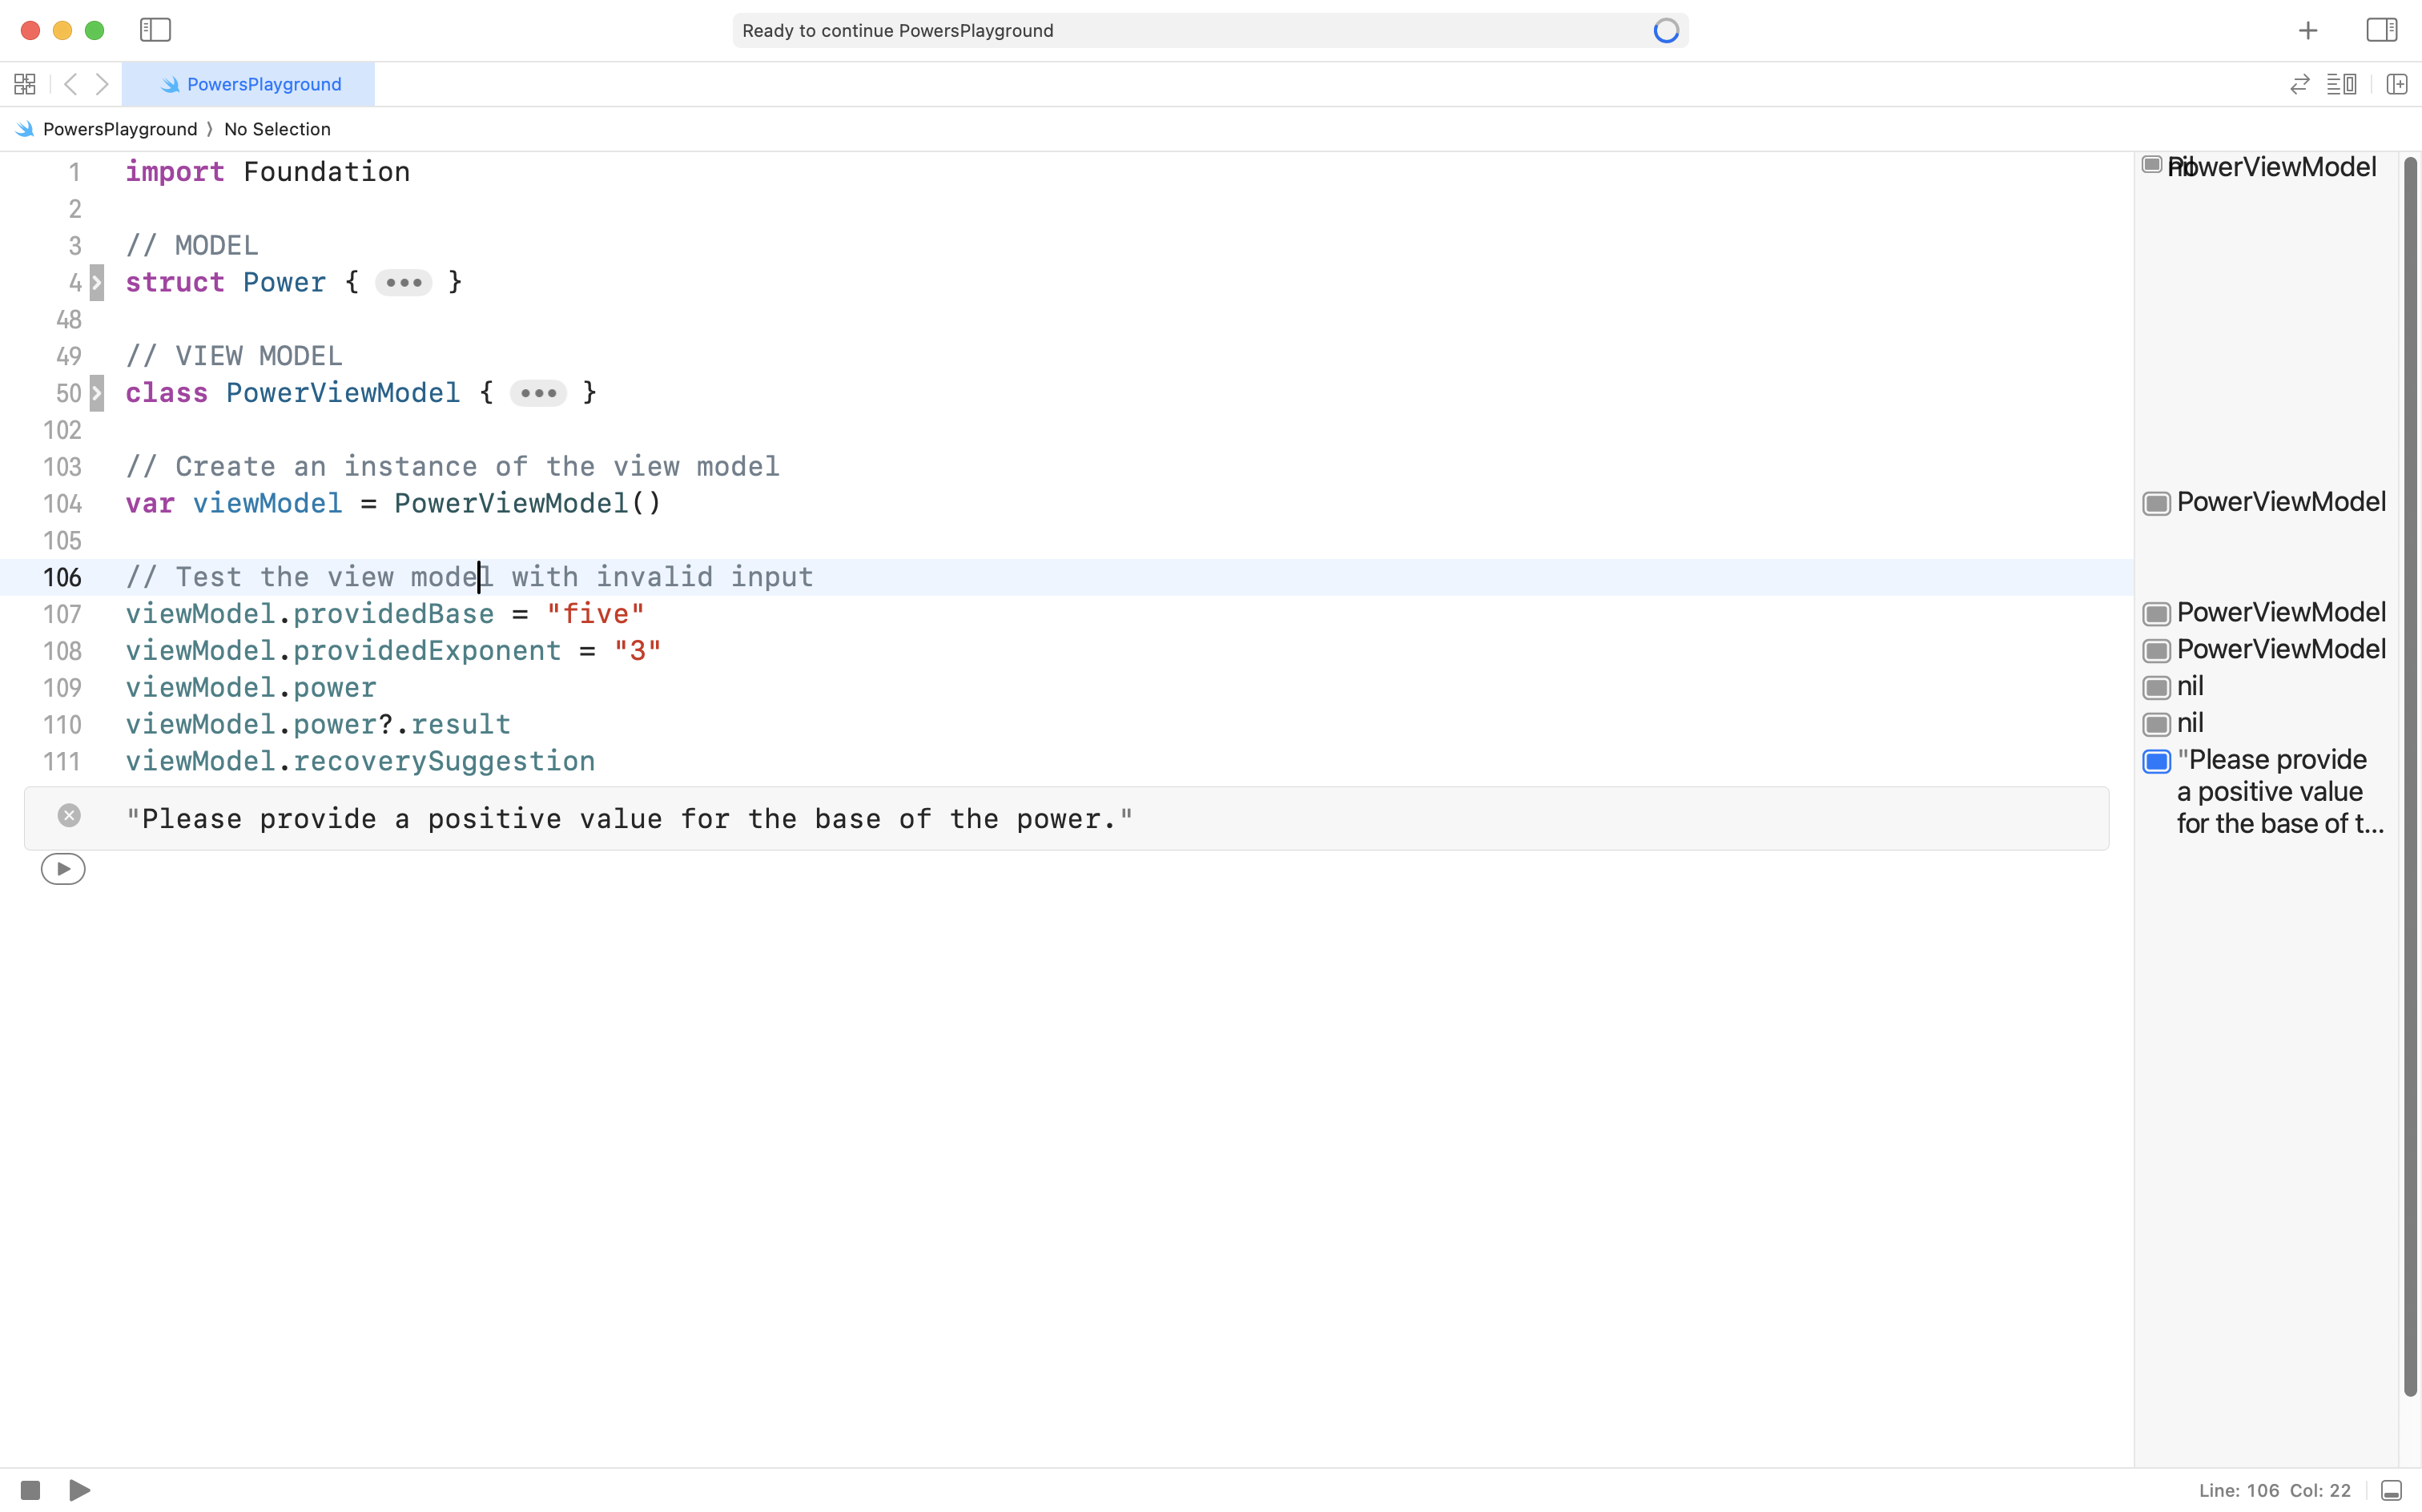The width and height of the screenshot is (2422, 1512).
Task: Stop playground execution in bottom bar
Action: pyautogui.click(x=30, y=1490)
